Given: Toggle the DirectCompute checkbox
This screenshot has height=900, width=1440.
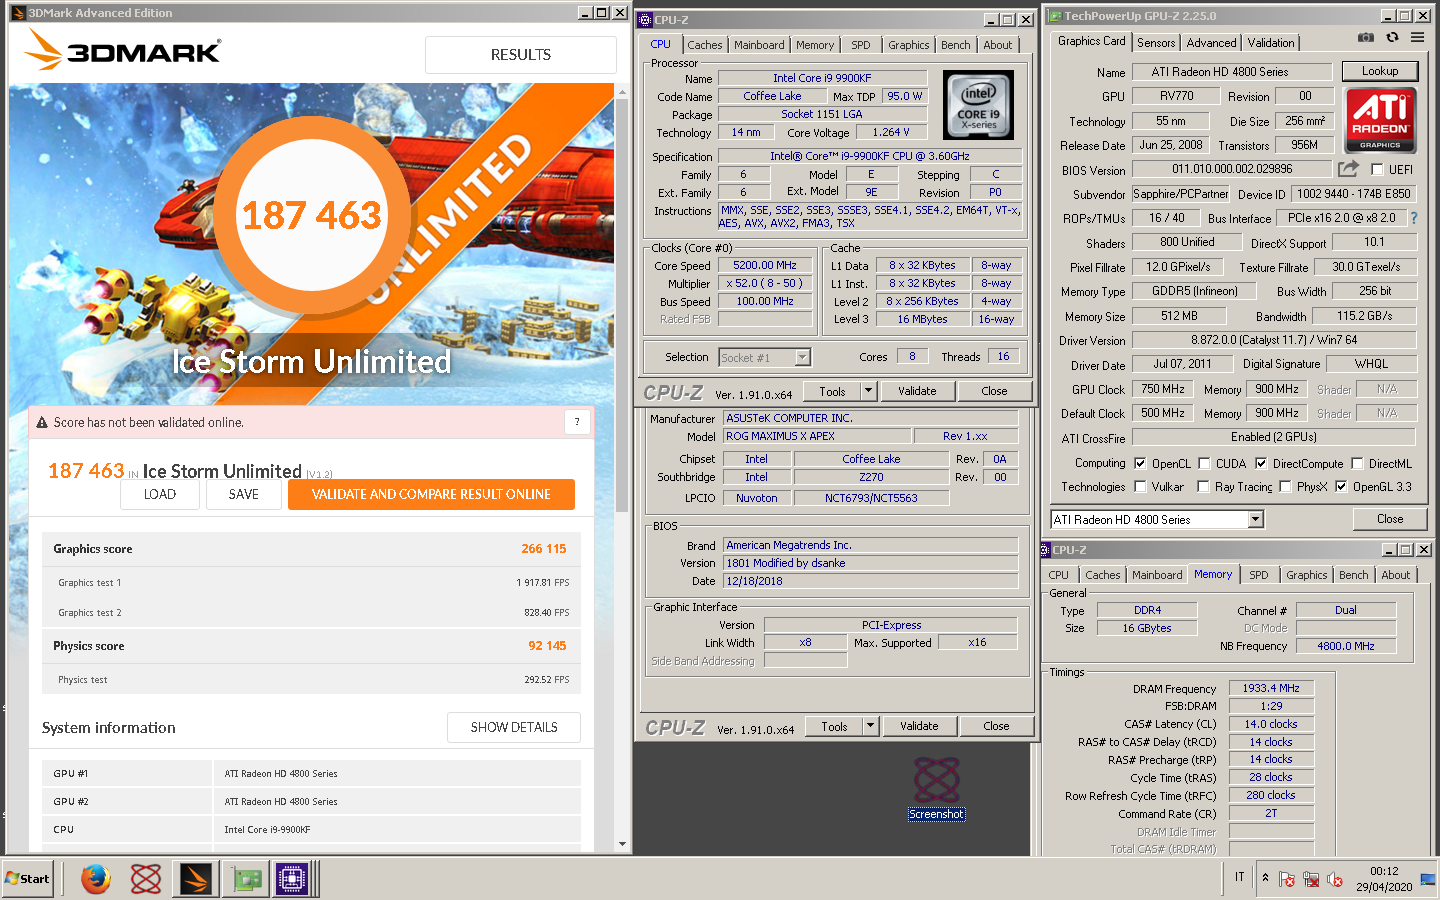Looking at the screenshot, I should pyautogui.click(x=1261, y=463).
